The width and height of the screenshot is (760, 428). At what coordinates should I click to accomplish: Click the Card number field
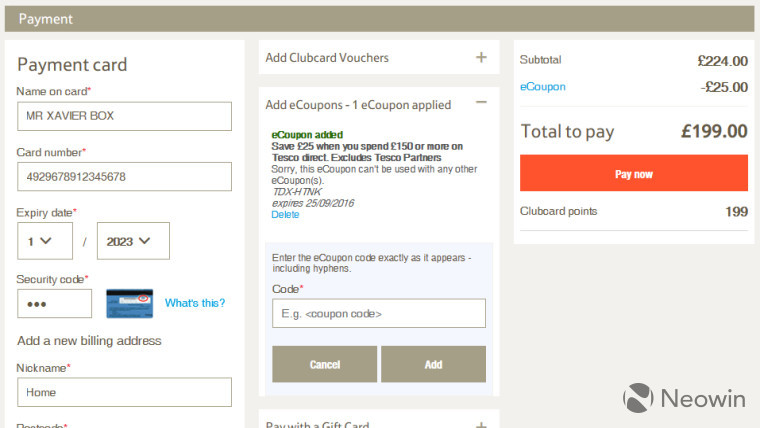click(125, 176)
